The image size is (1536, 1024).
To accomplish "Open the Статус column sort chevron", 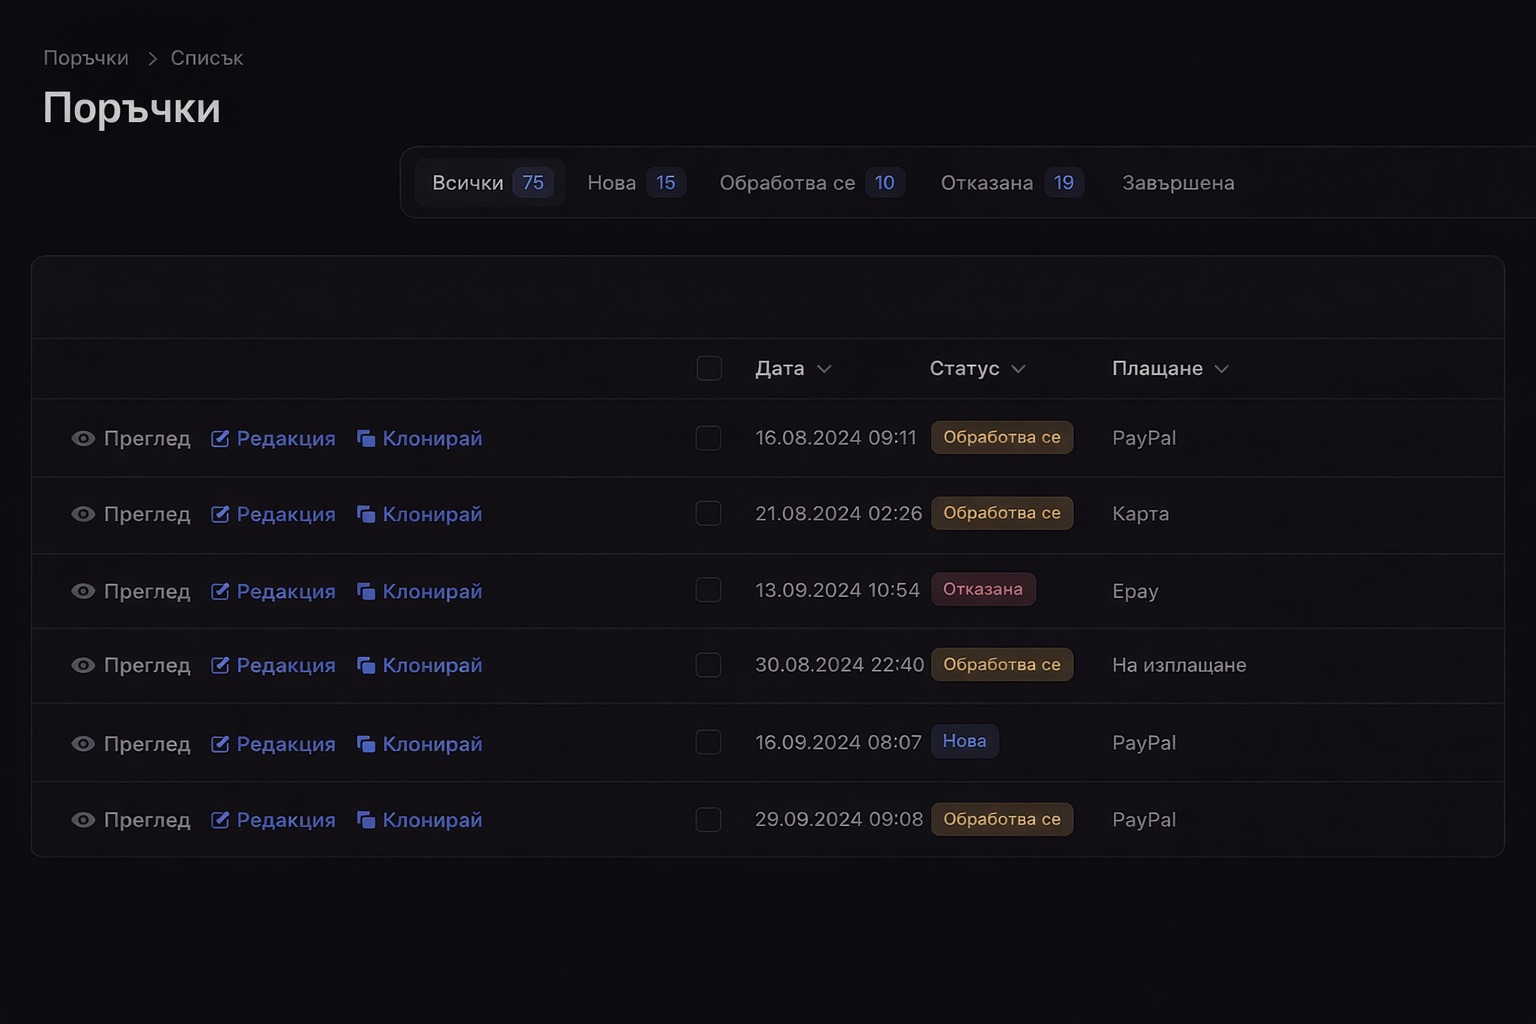I will tap(1018, 369).
